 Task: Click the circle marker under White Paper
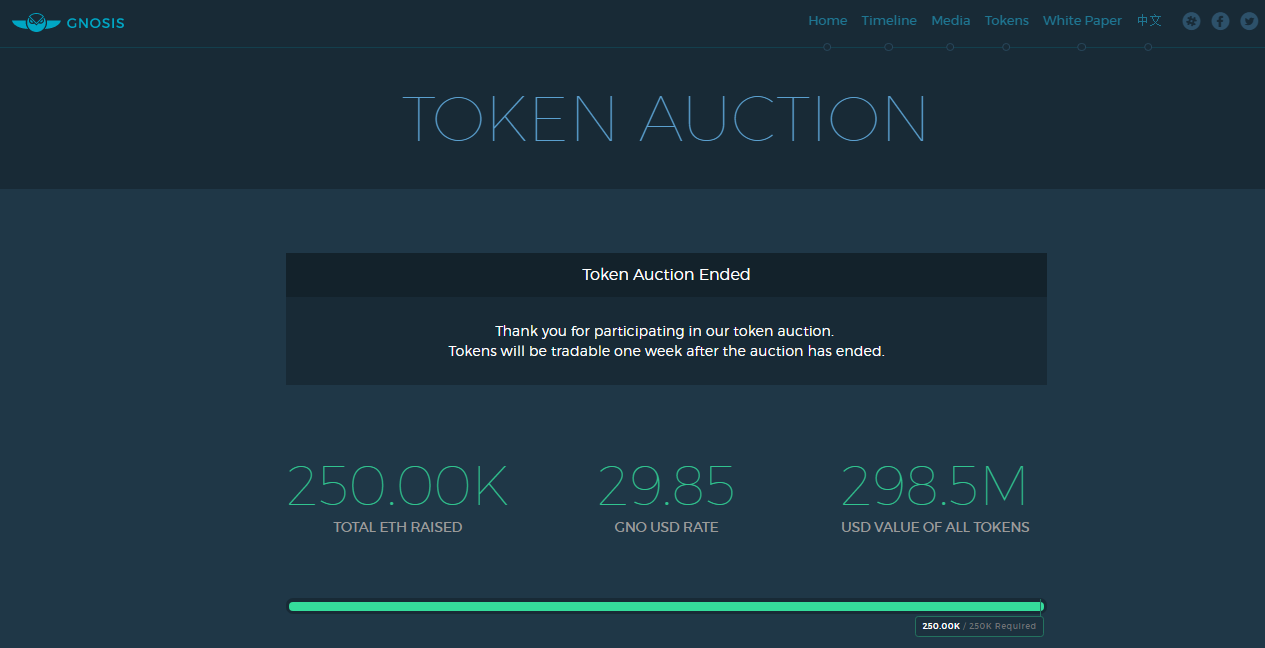1082,47
